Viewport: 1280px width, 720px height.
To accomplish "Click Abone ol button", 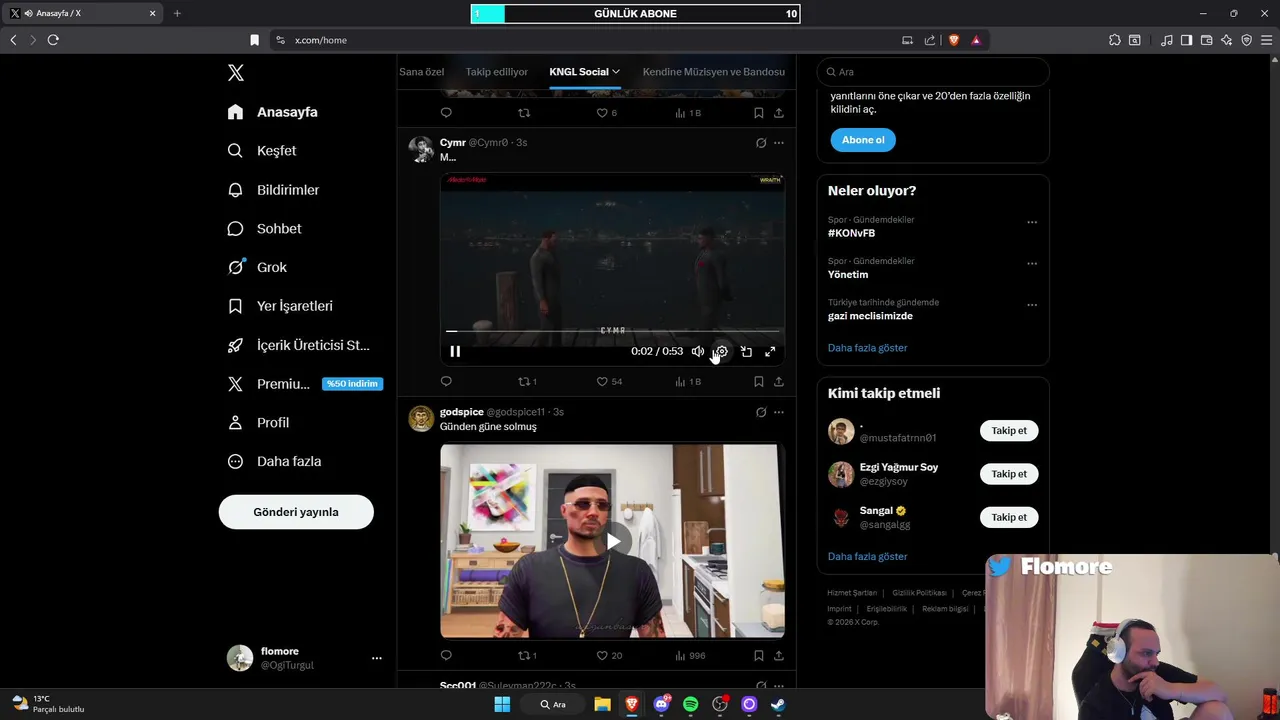I will click(x=863, y=140).
